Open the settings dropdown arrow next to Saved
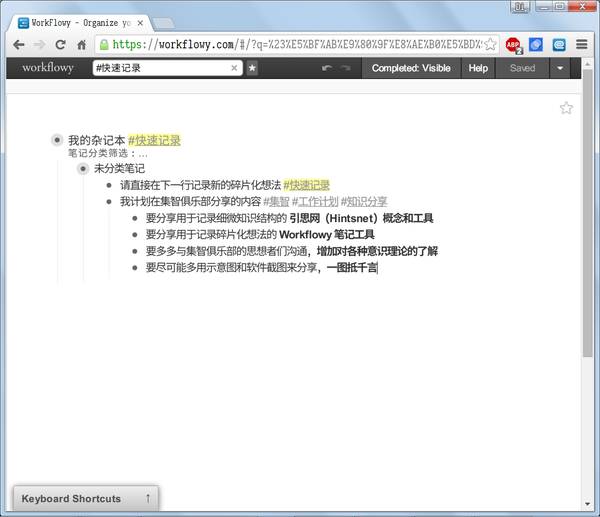 tap(560, 68)
